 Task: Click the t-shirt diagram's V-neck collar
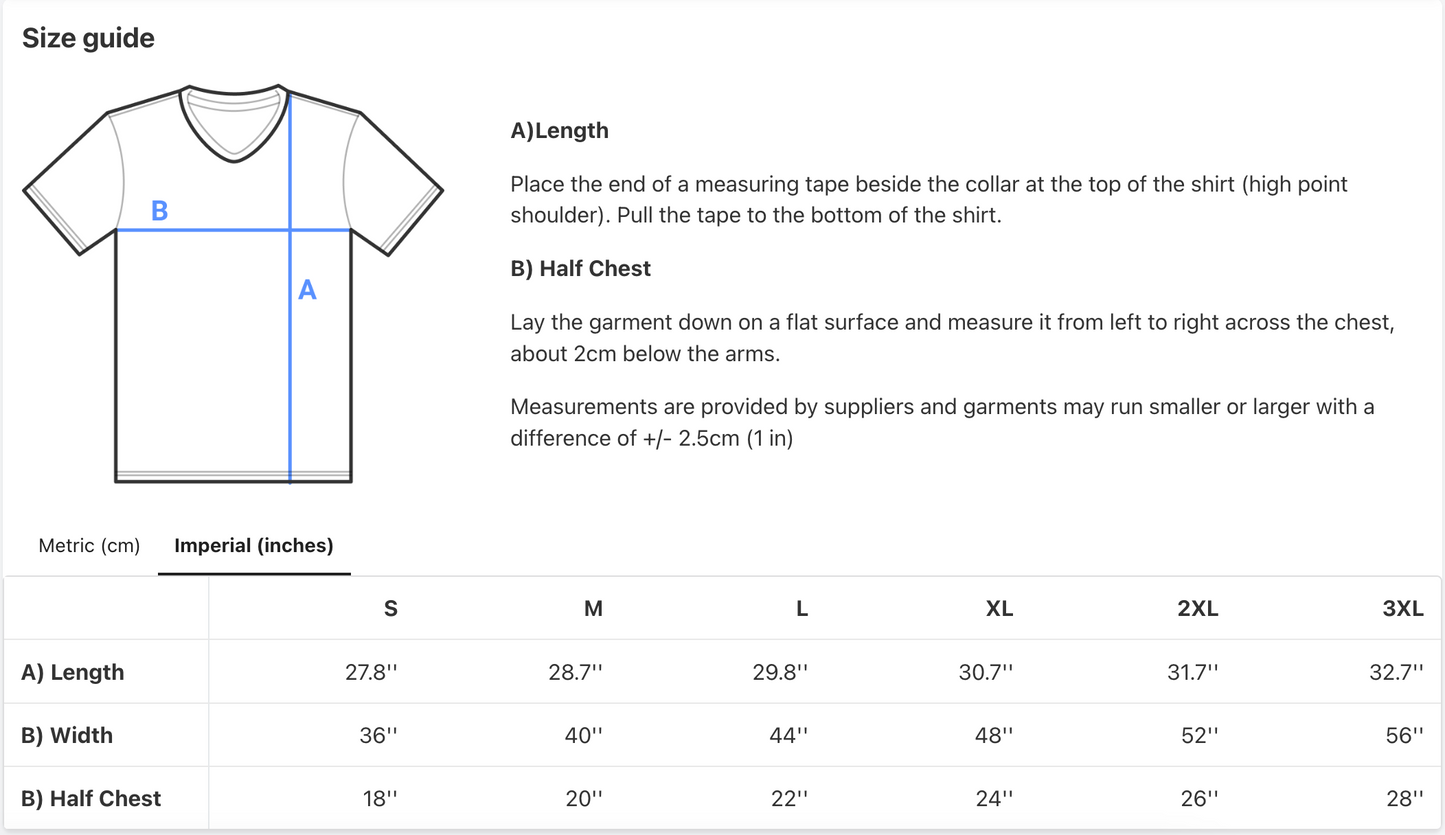click(x=234, y=128)
